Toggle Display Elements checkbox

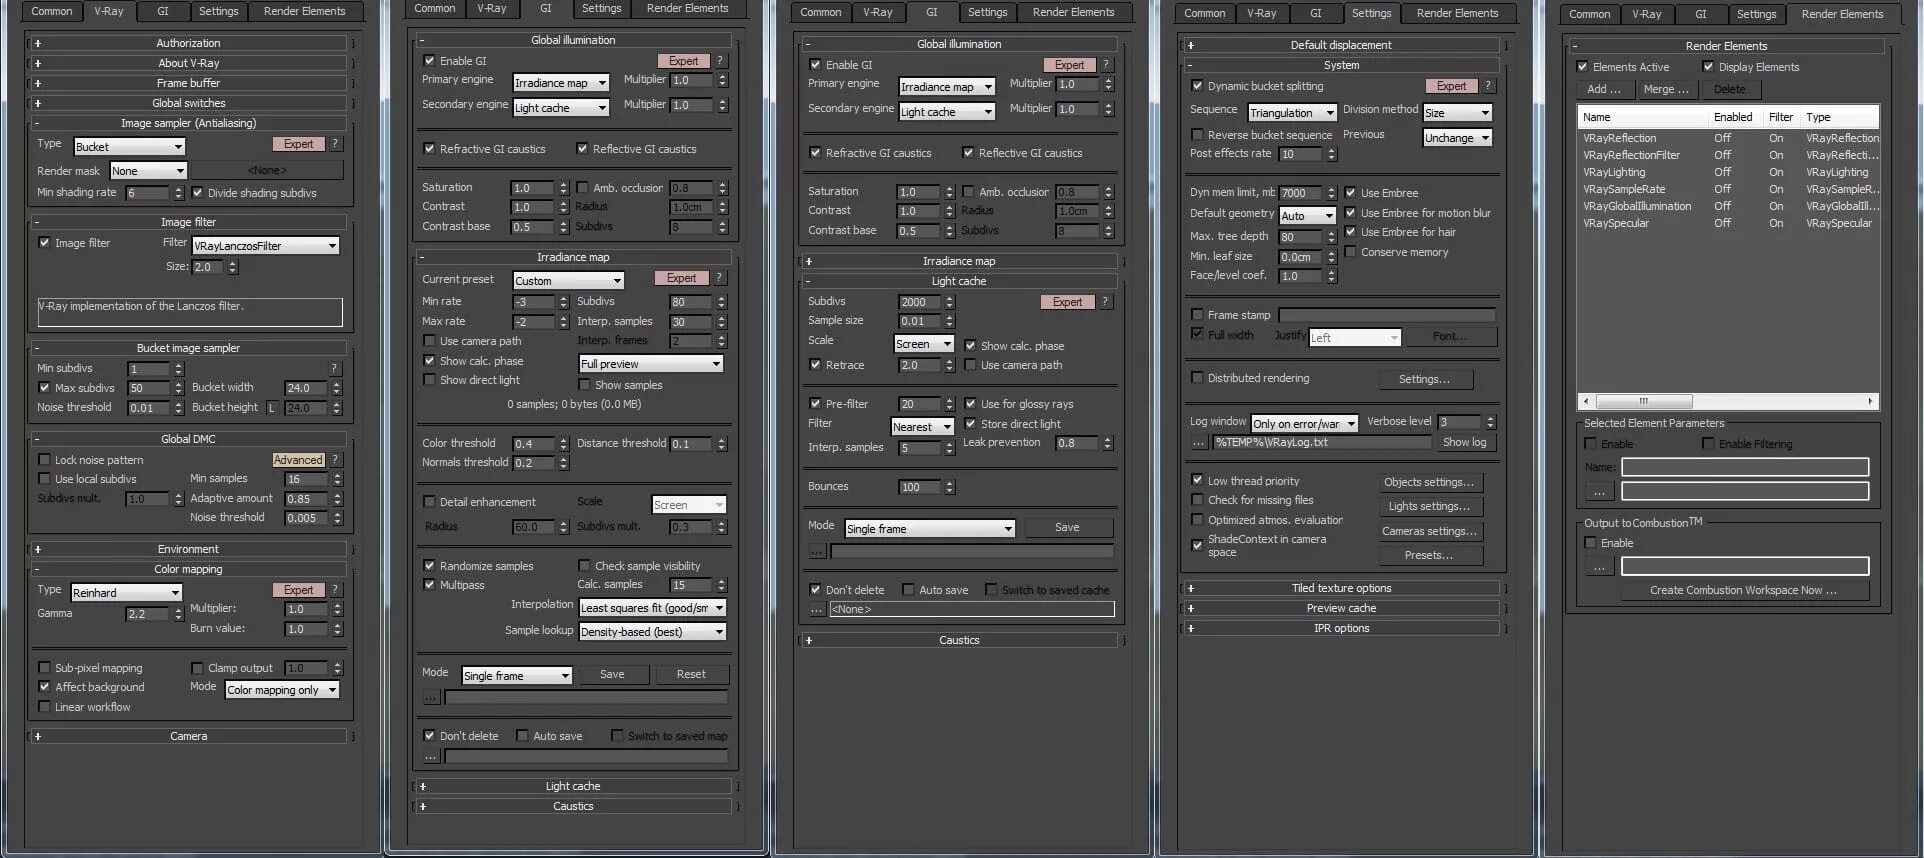coord(1708,67)
